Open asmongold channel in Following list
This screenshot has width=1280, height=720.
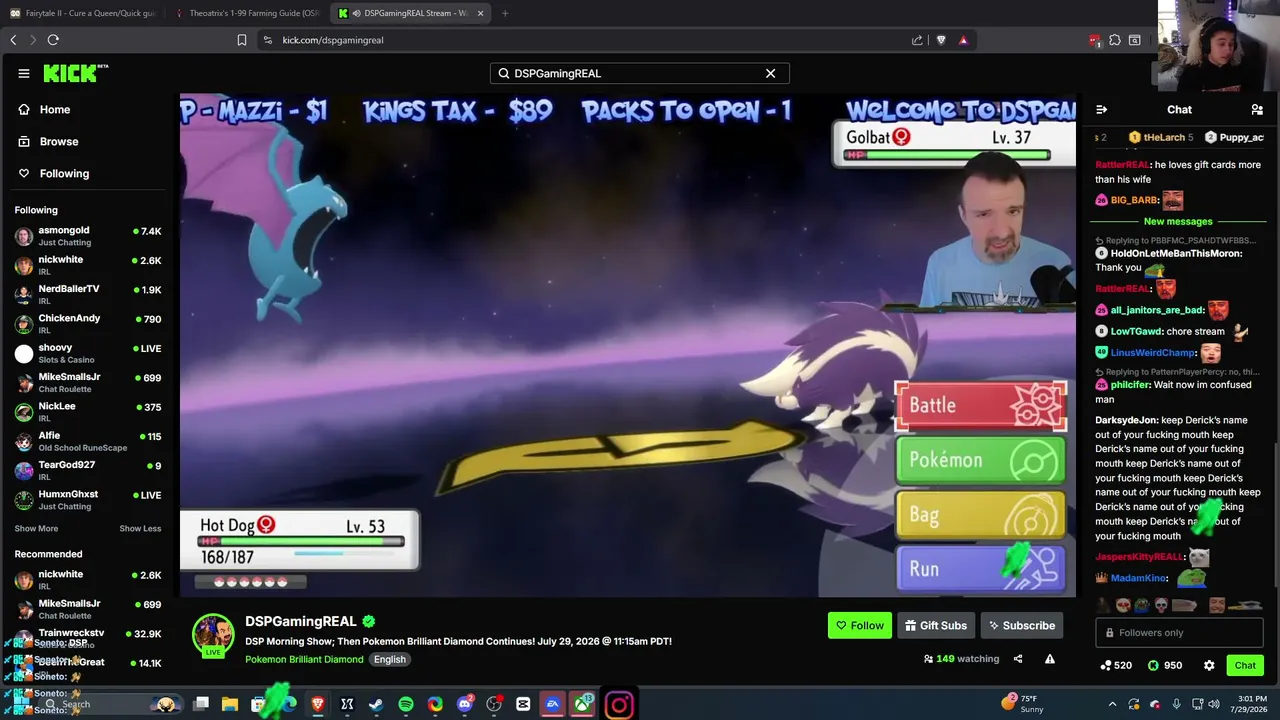[x=88, y=236]
